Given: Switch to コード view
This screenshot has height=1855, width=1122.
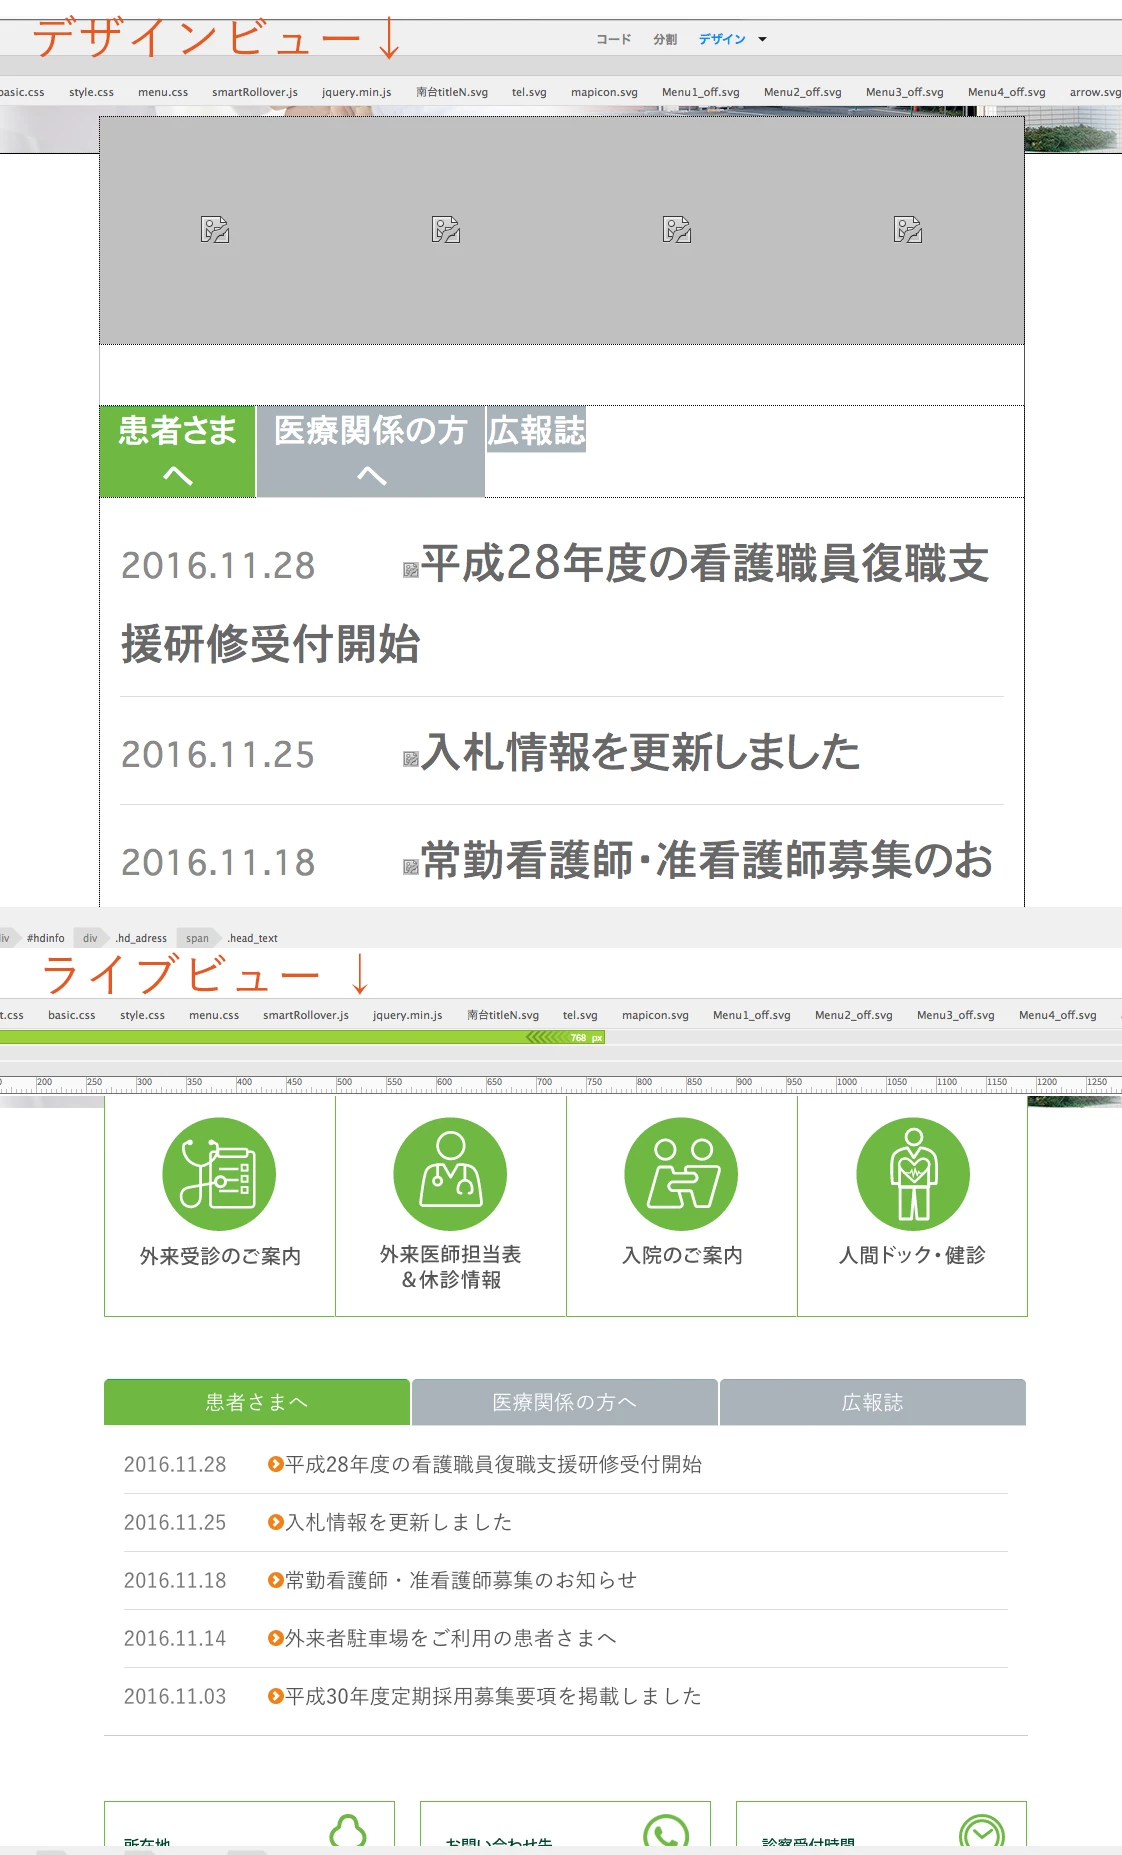Looking at the screenshot, I should tap(613, 40).
